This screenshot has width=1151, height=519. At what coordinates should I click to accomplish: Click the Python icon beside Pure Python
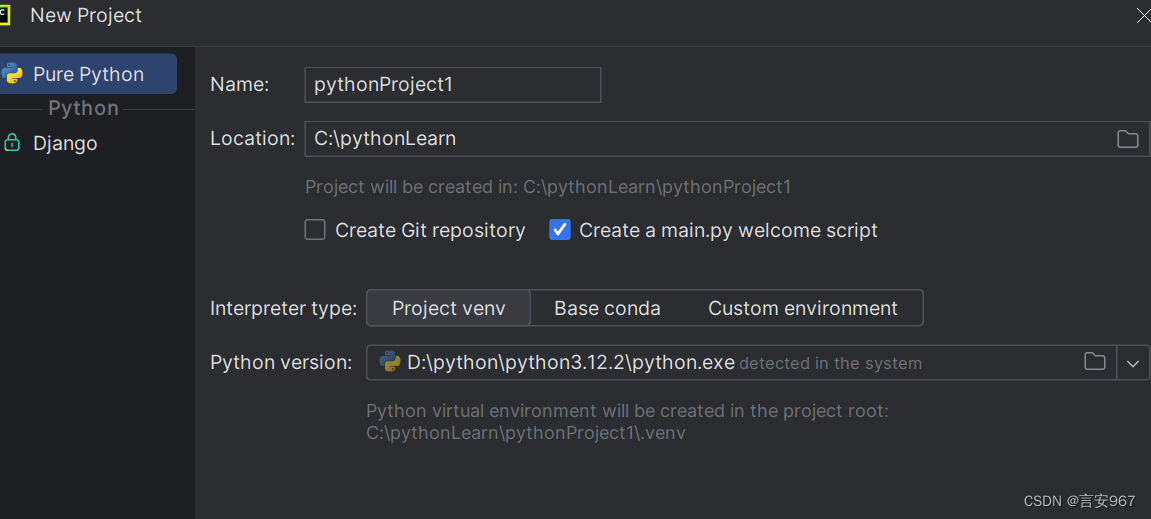(12, 74)
